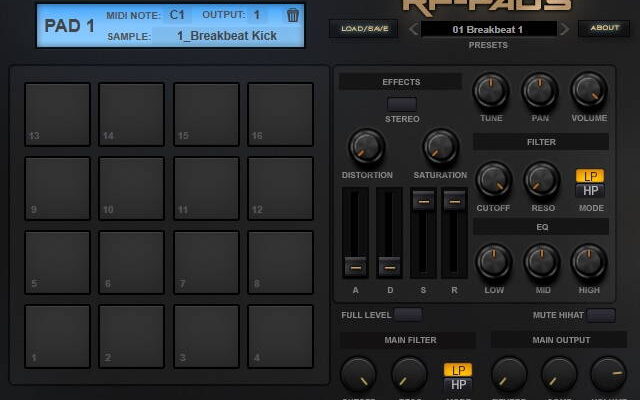Click the DISTORTION knob
Screen dimensions: 640x400
tap(366, 148)
